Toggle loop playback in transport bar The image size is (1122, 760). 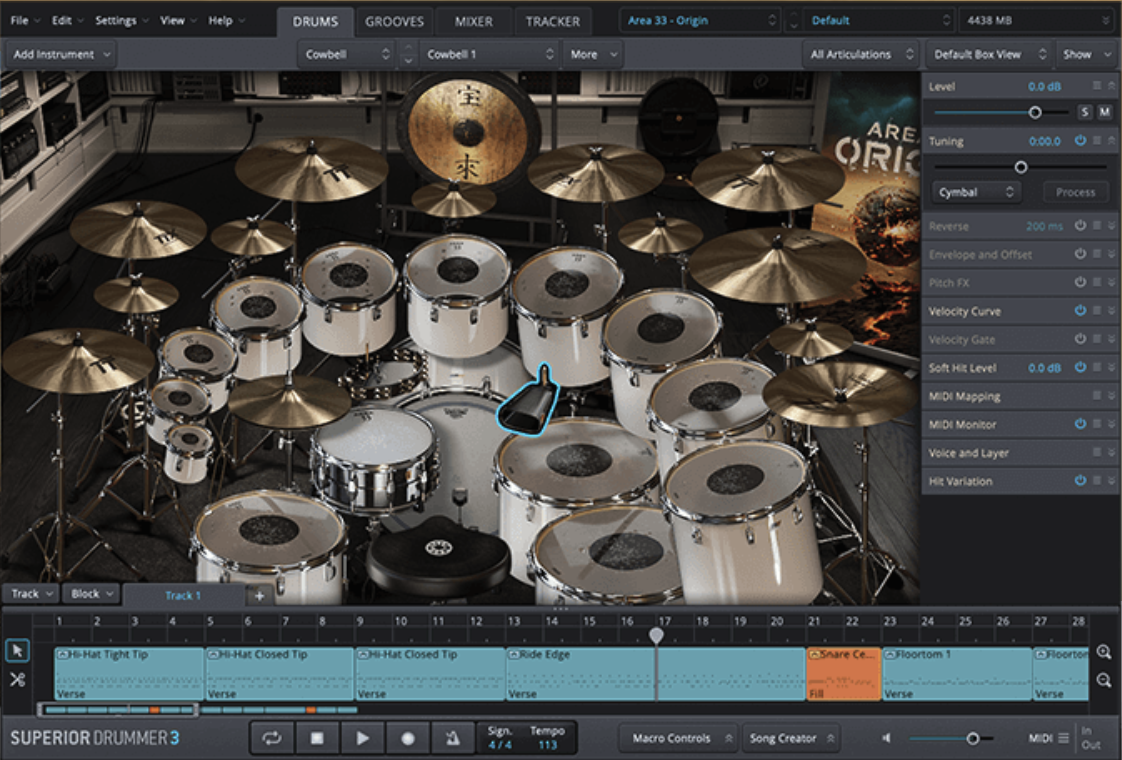click(272, 738)
